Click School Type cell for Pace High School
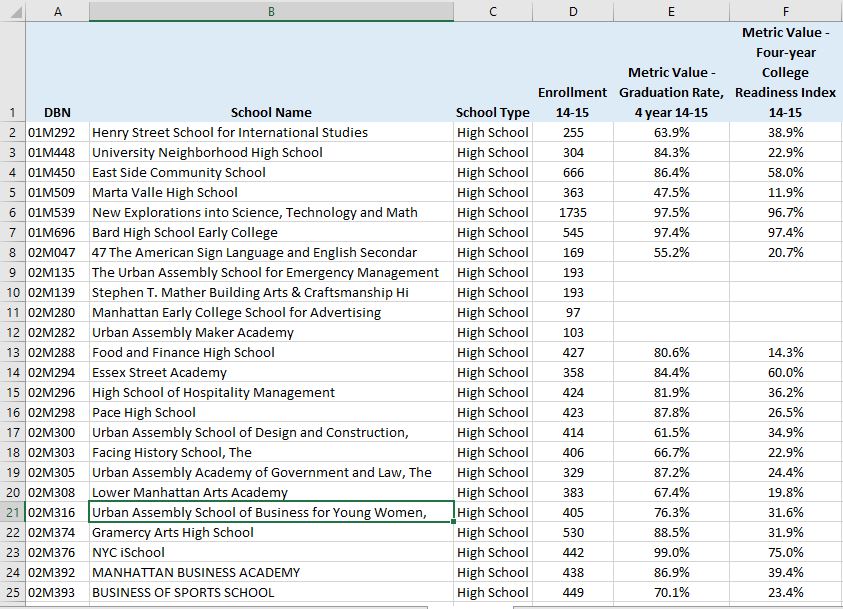843x609 pixels. click(x=493, y=412)
